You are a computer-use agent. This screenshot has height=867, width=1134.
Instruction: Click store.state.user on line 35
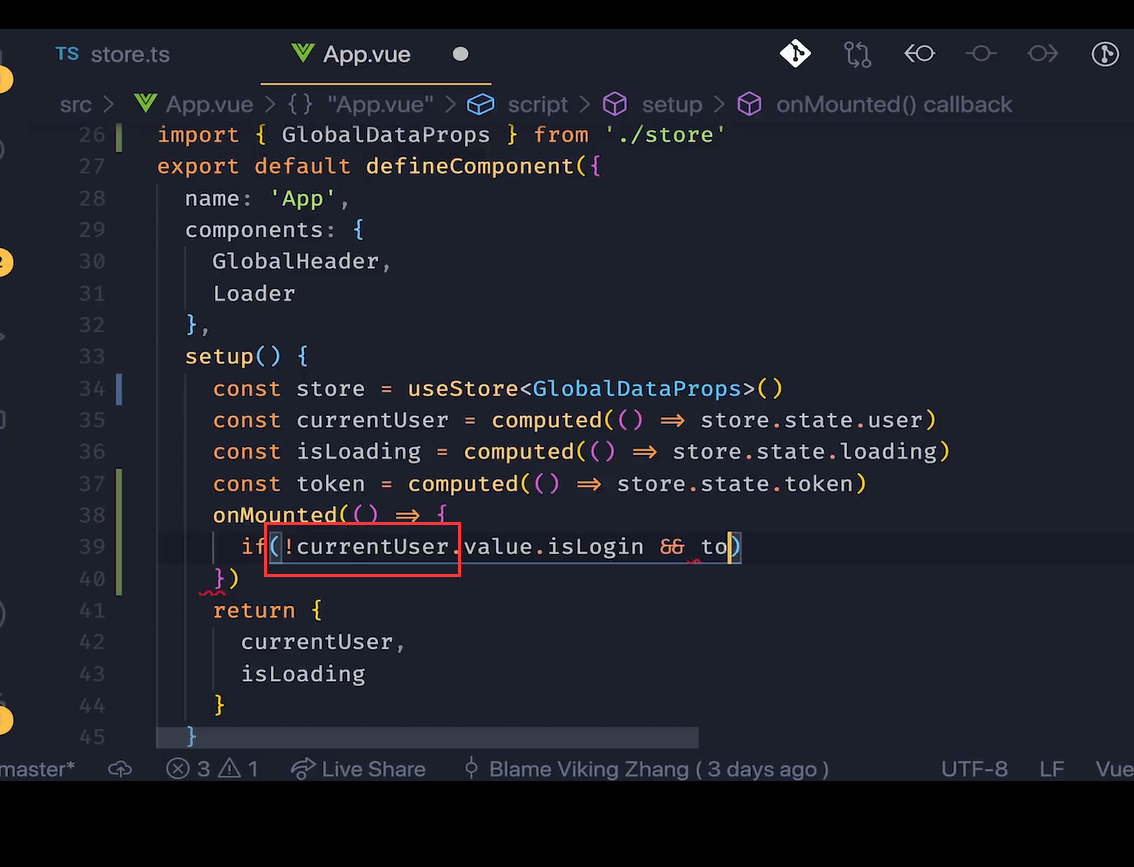[x=811, y=420]
